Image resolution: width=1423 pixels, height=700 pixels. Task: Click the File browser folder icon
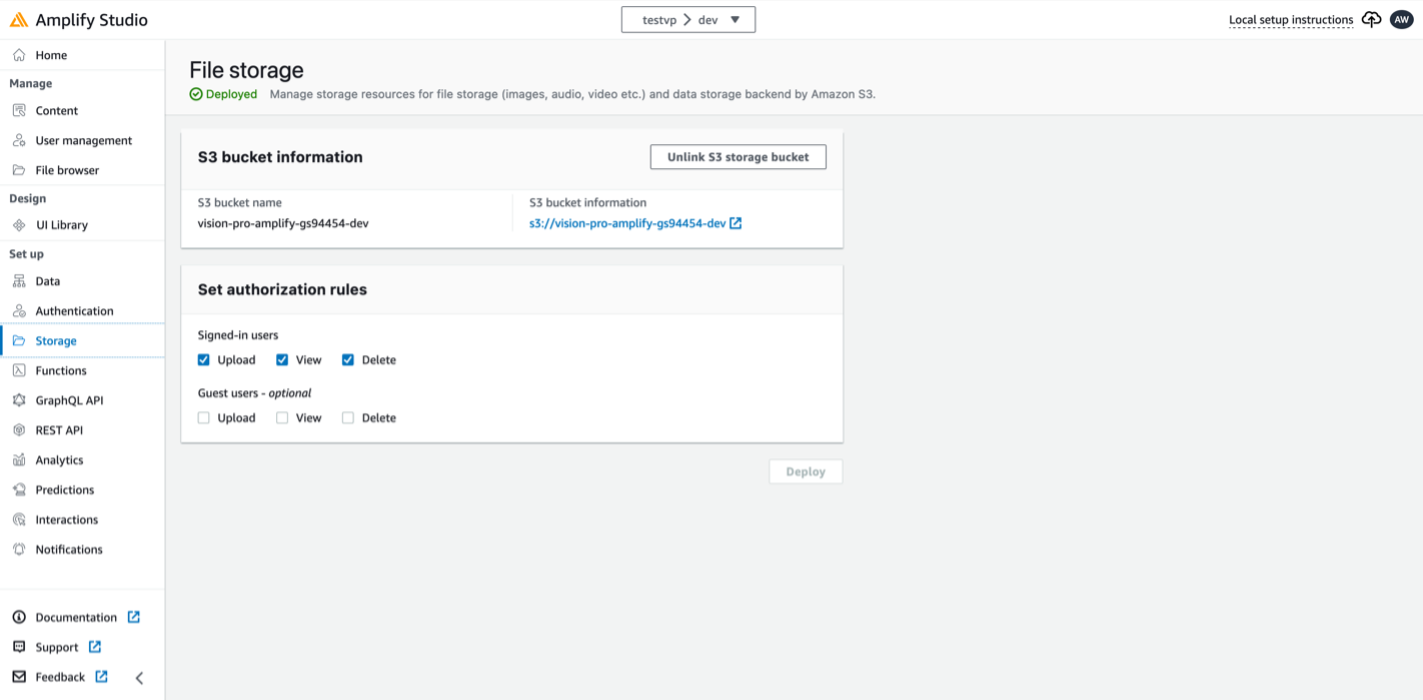19,170
